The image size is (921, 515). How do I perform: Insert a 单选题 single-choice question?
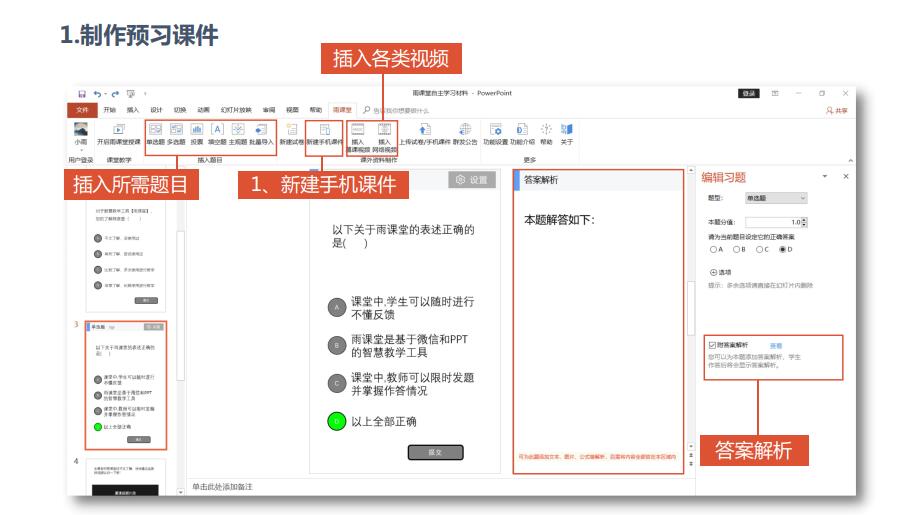tap(156, 134)
